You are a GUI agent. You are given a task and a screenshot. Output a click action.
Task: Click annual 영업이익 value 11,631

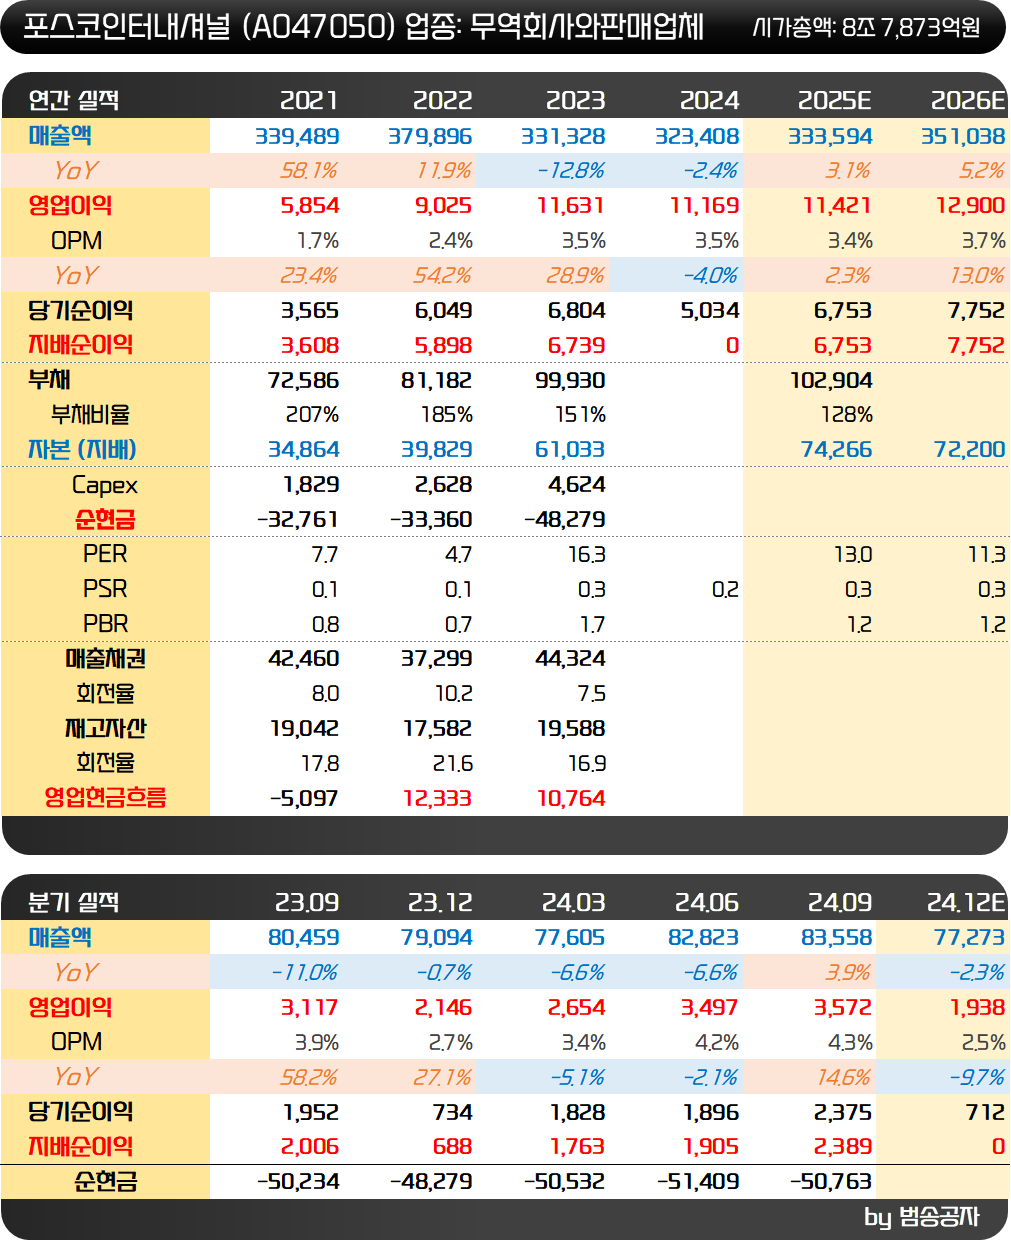point(570,206)
